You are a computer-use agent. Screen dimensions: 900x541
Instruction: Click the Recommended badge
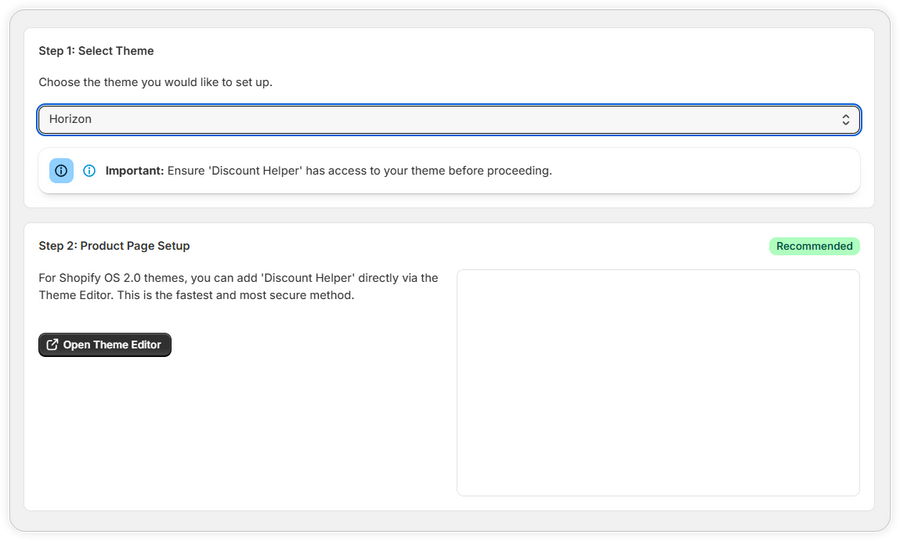click(x=814, y=246)
